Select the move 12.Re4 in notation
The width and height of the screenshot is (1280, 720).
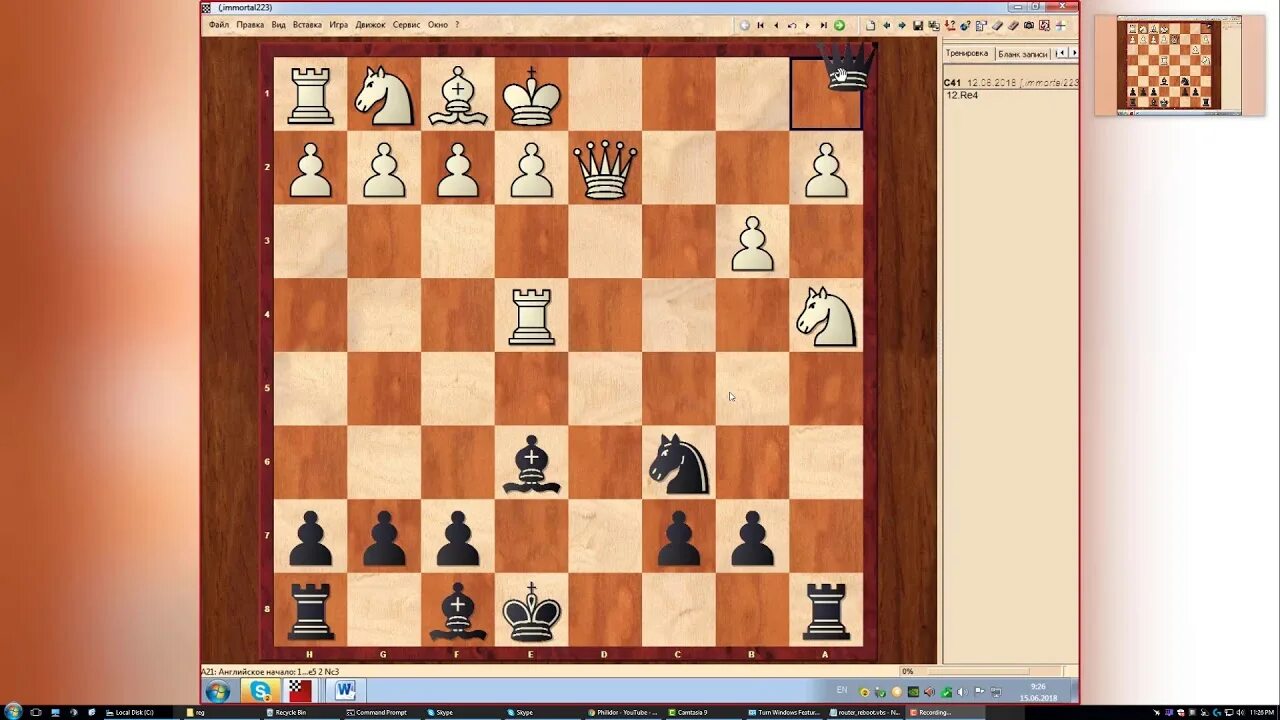(962, 95)
